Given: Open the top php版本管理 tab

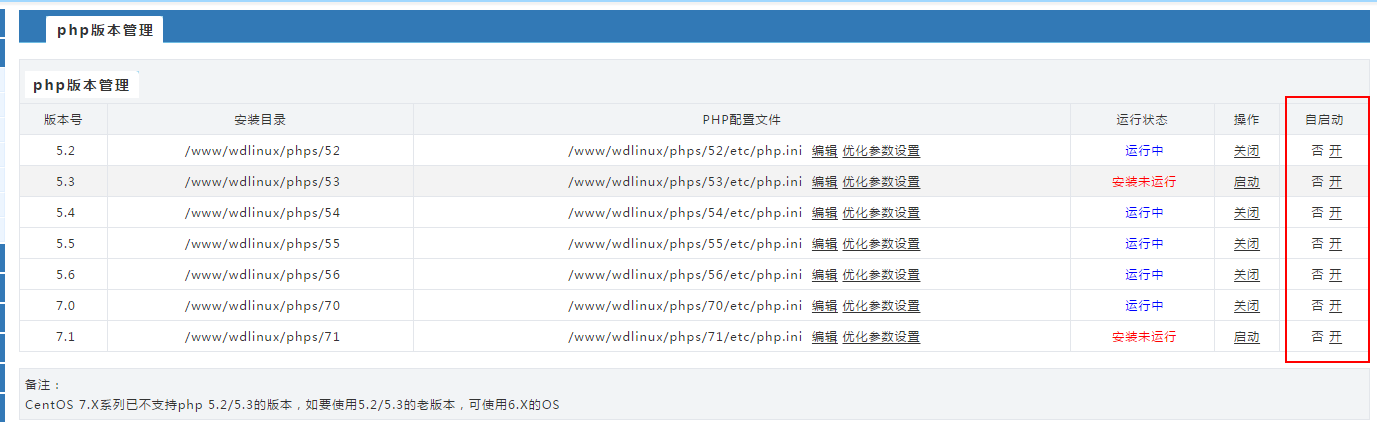Looking at the screenshot, I should (105, 30).
